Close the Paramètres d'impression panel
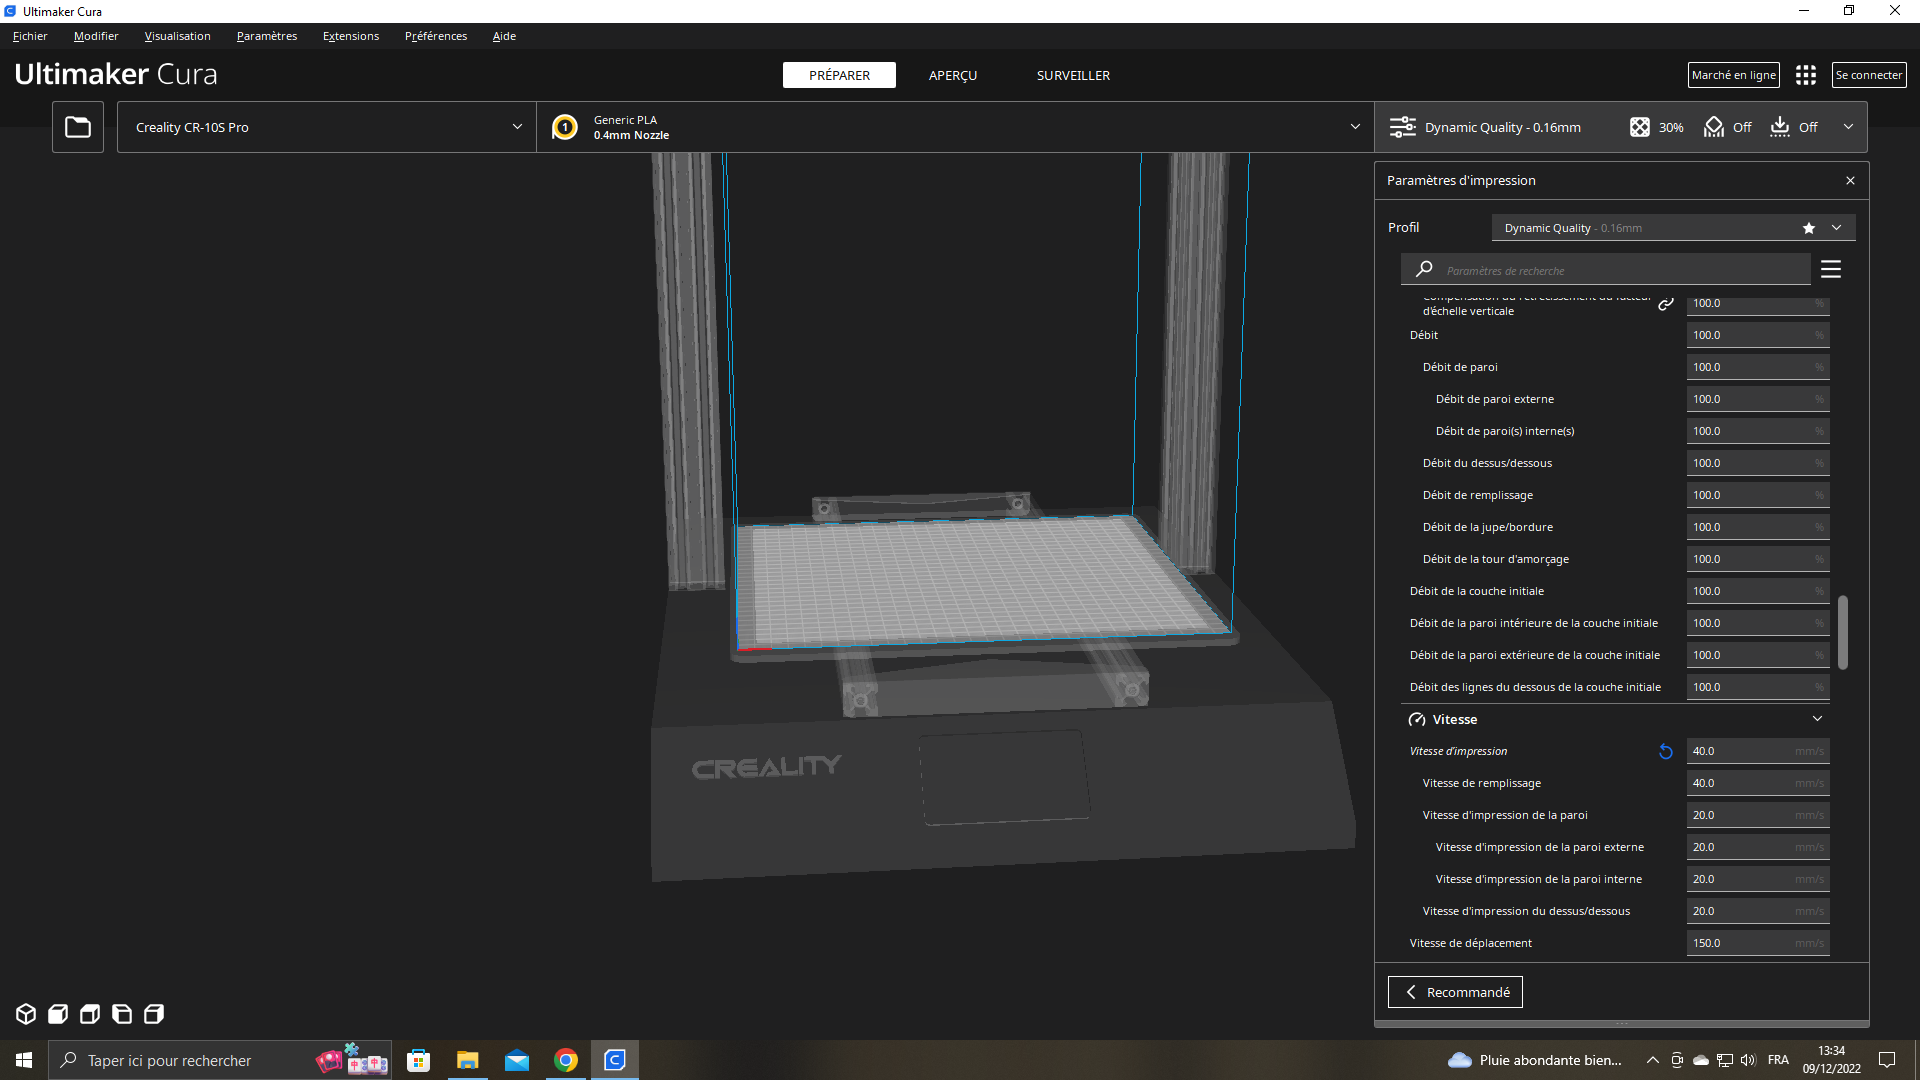Image resolution: width=1920 pixels, height=1080 pixels. click(1850, 181)
